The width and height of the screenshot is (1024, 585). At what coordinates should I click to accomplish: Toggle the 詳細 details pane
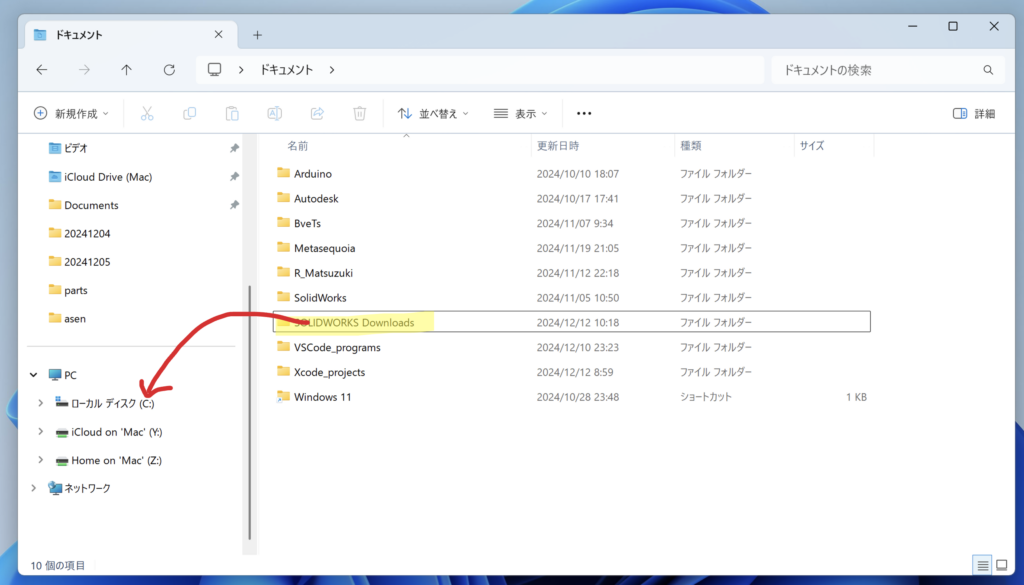point(974,114)
